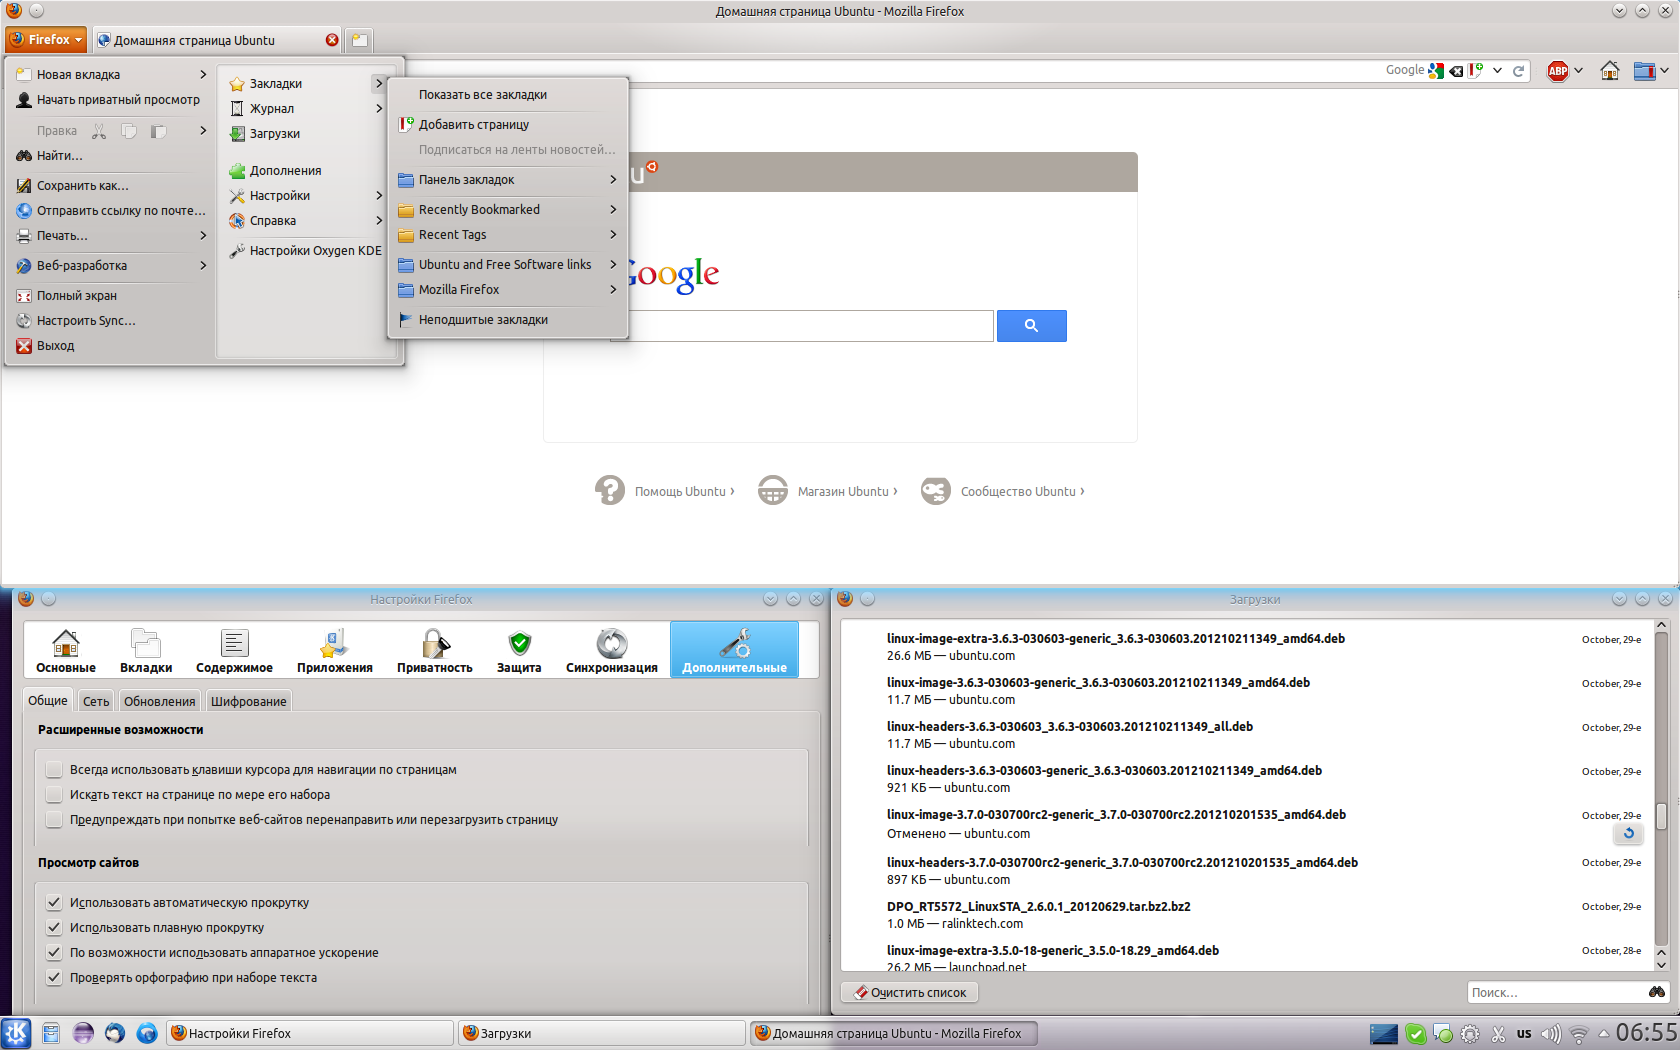Image resolution: width=1680 pixels, height=1050 pixels.
Task: Open Настройки Firefox taskbar entry
Action: coord(310,1033)
